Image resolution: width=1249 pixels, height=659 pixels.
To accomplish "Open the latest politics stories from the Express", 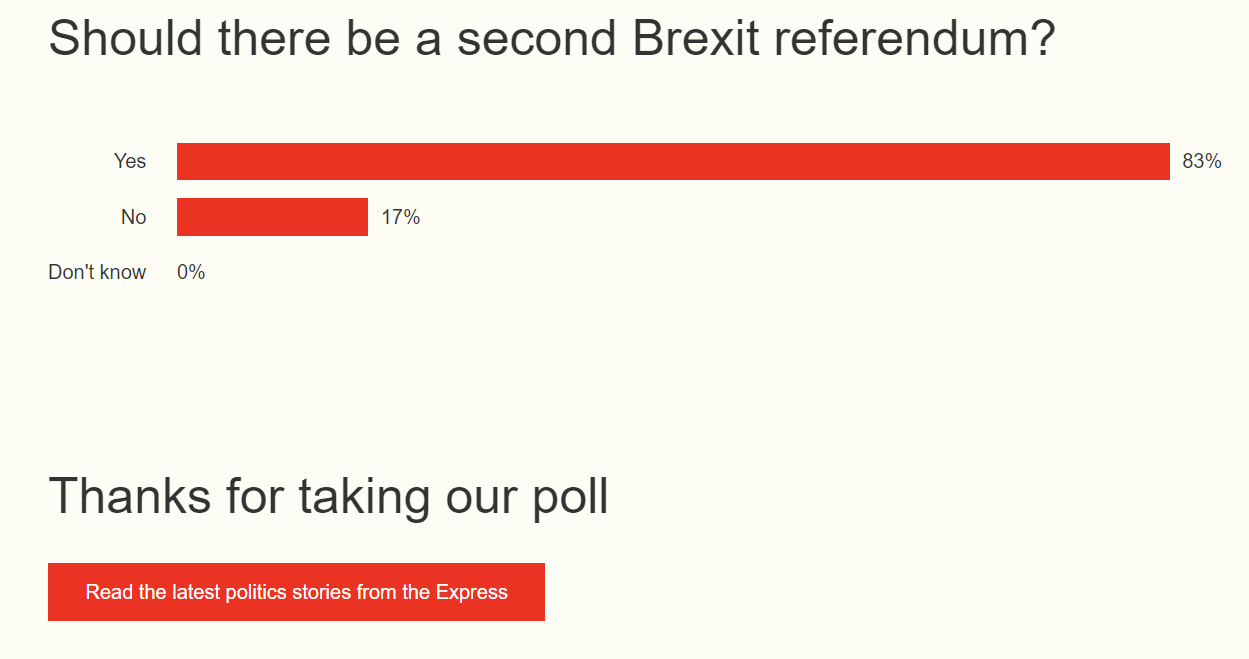I will click(x=296, y=592).
